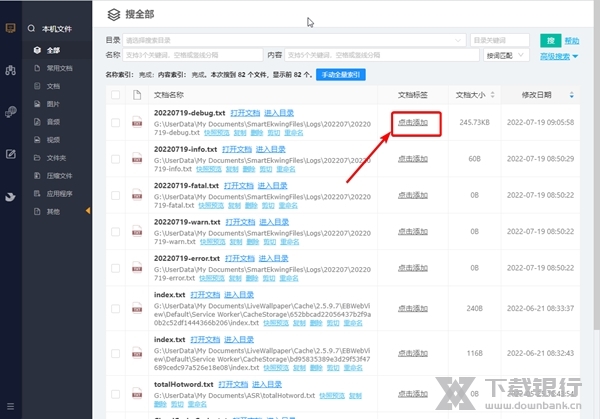Open the 按词匹配 match mode dropdown
Image resolution: width=600 pixels, height=419 pixels.
tap(506, 55)
